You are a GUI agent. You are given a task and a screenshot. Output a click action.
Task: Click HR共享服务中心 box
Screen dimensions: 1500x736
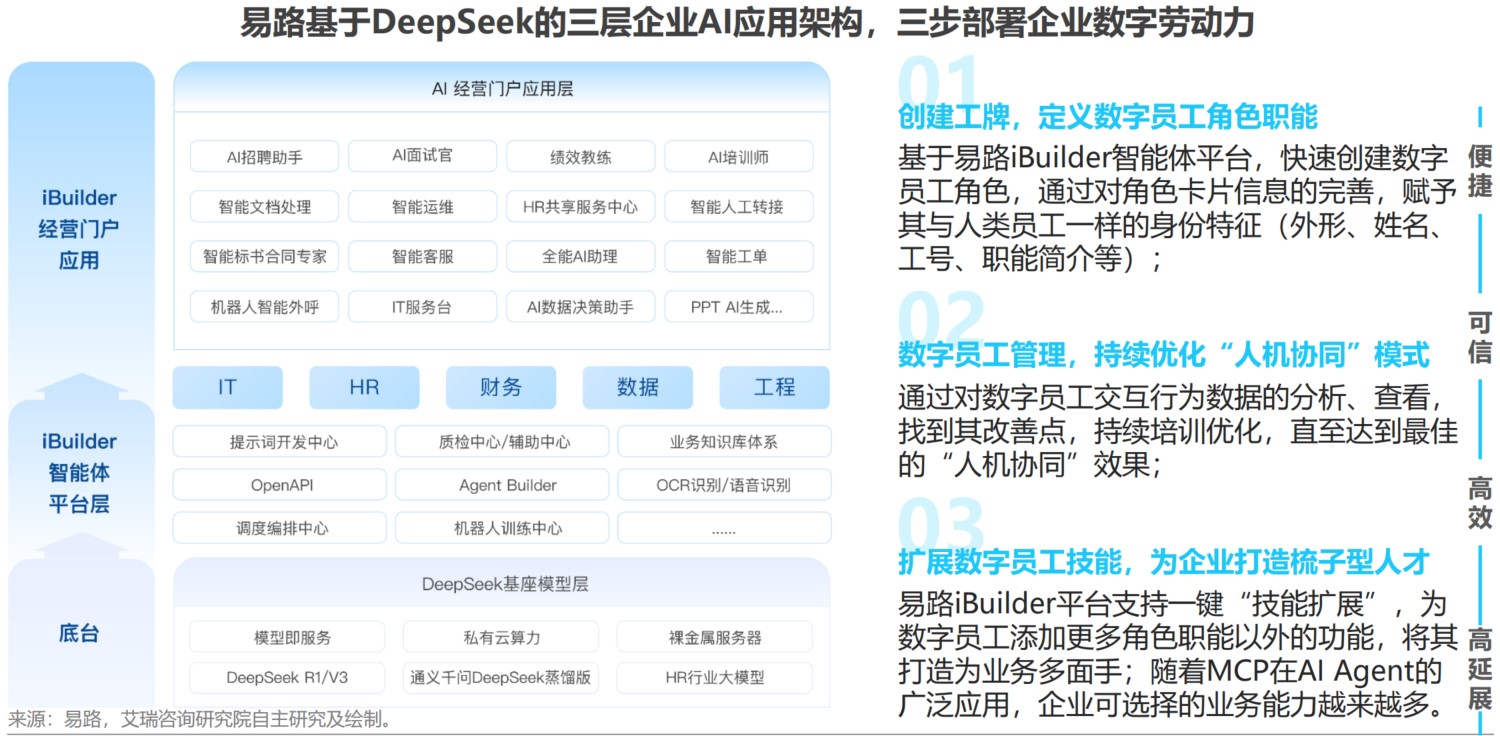click(580, 207)
